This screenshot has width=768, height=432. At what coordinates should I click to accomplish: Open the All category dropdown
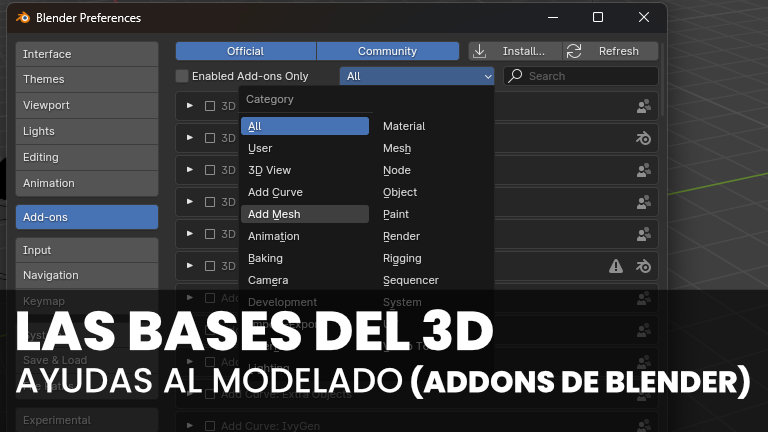pos(417,76)
